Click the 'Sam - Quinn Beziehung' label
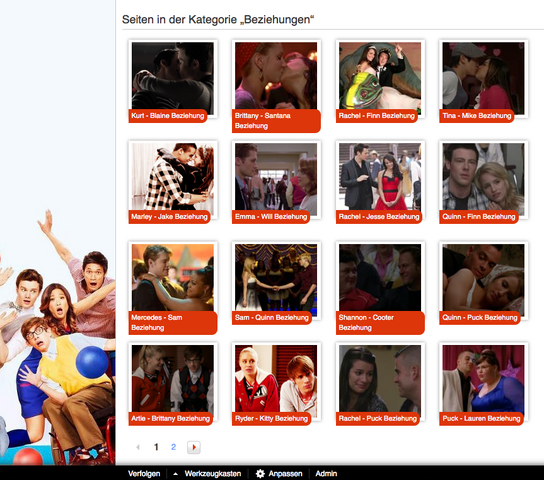 [272, 318]
